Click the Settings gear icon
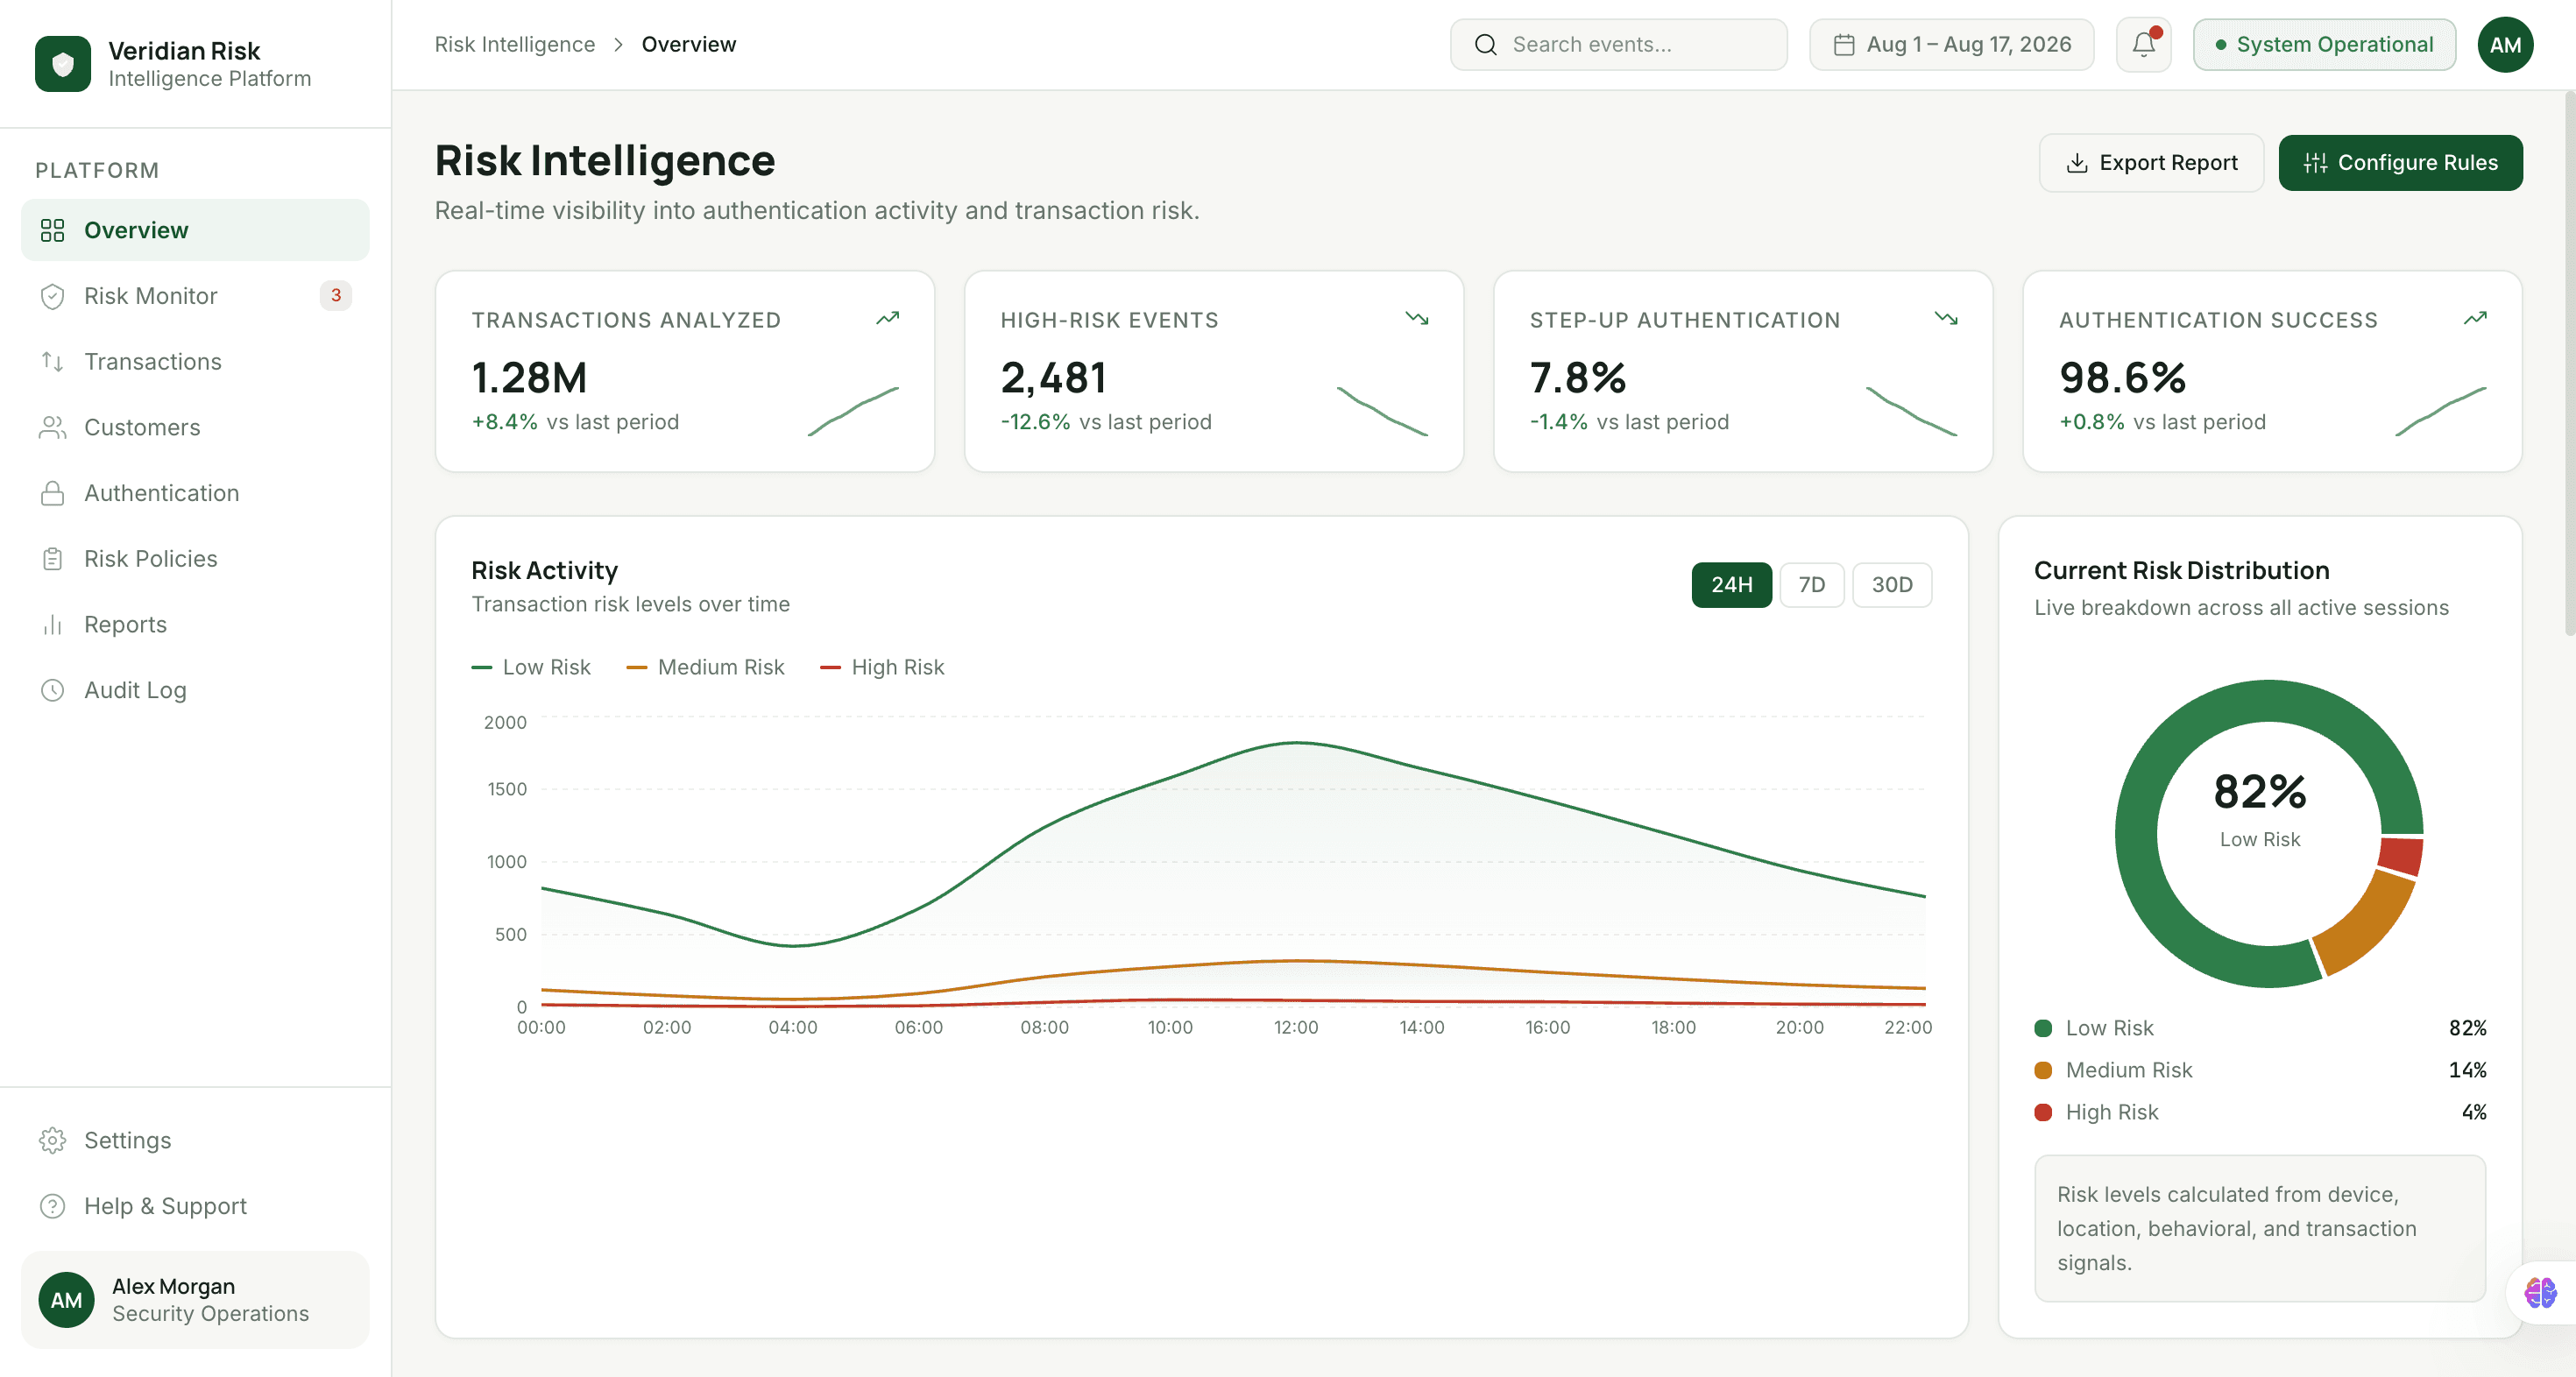Viewport: 2576px width, 1377px height. pyautogui.click(x=52, y=1140)
